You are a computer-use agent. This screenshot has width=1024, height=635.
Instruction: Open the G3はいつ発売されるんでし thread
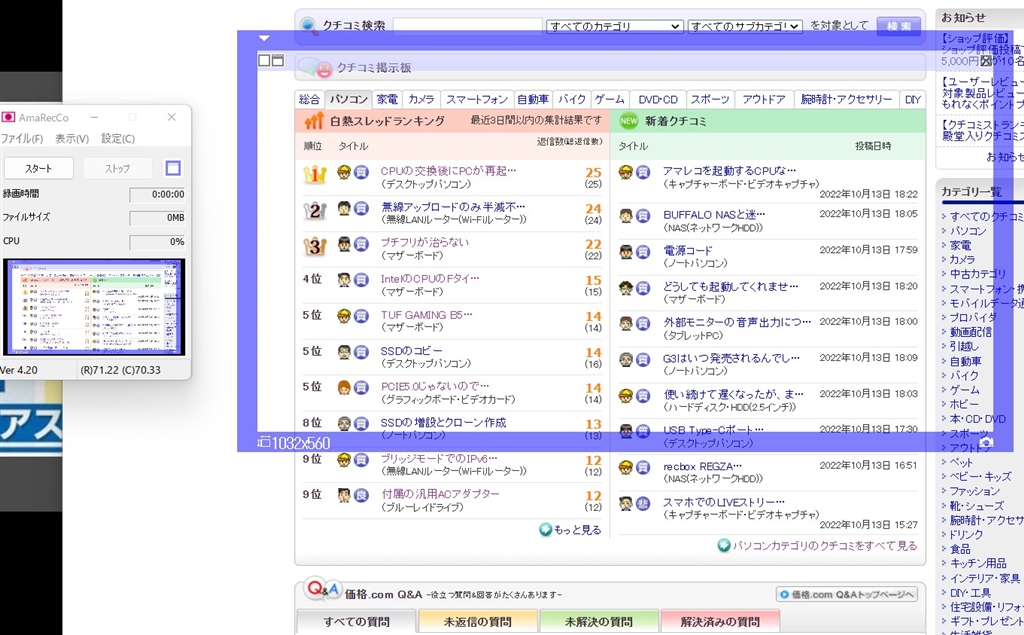point(731,358)
